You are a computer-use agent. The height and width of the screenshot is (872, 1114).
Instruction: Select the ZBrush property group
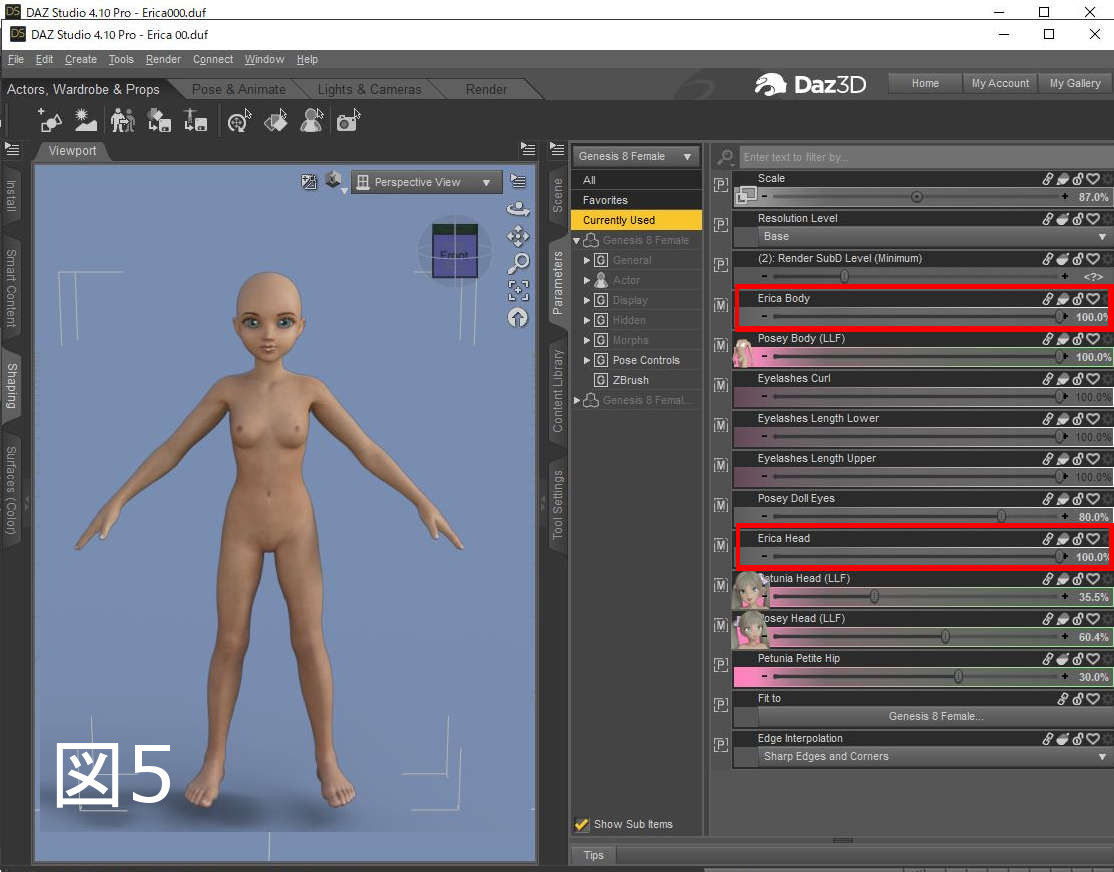tap(630, 380)
